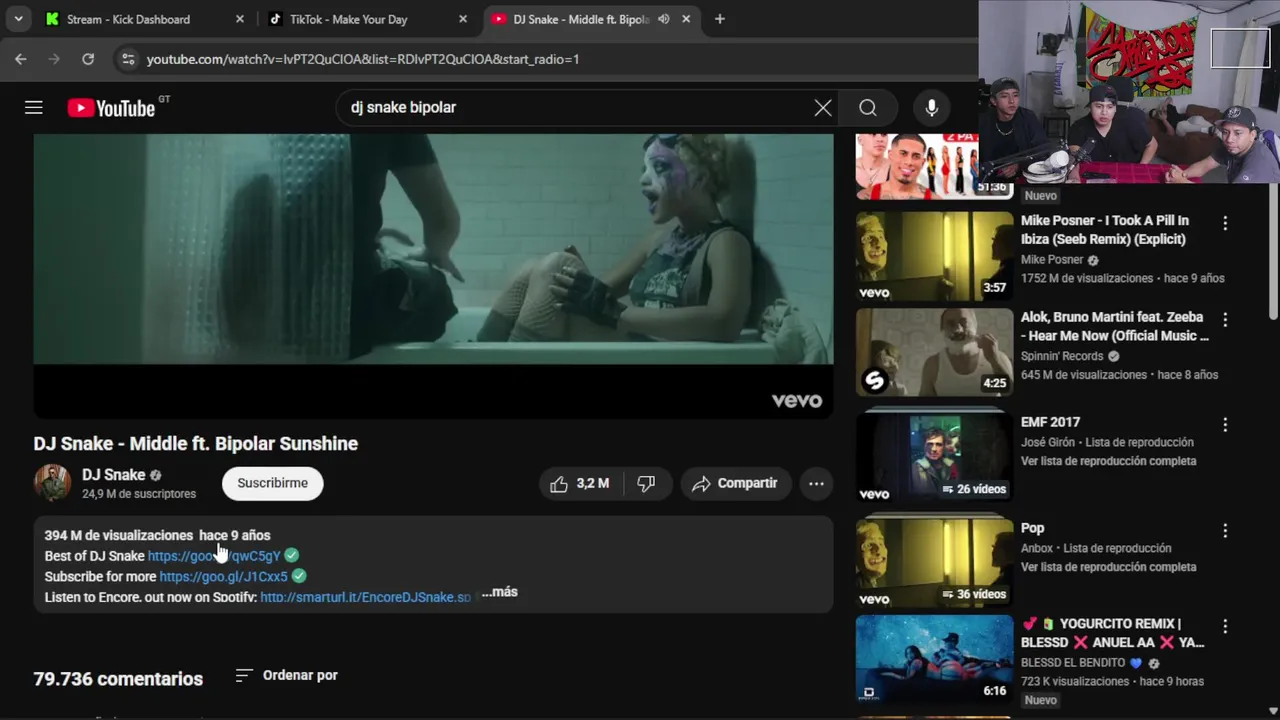Open options menu for Mike Posner video

pyautogui.click(x=1225, y=223)
